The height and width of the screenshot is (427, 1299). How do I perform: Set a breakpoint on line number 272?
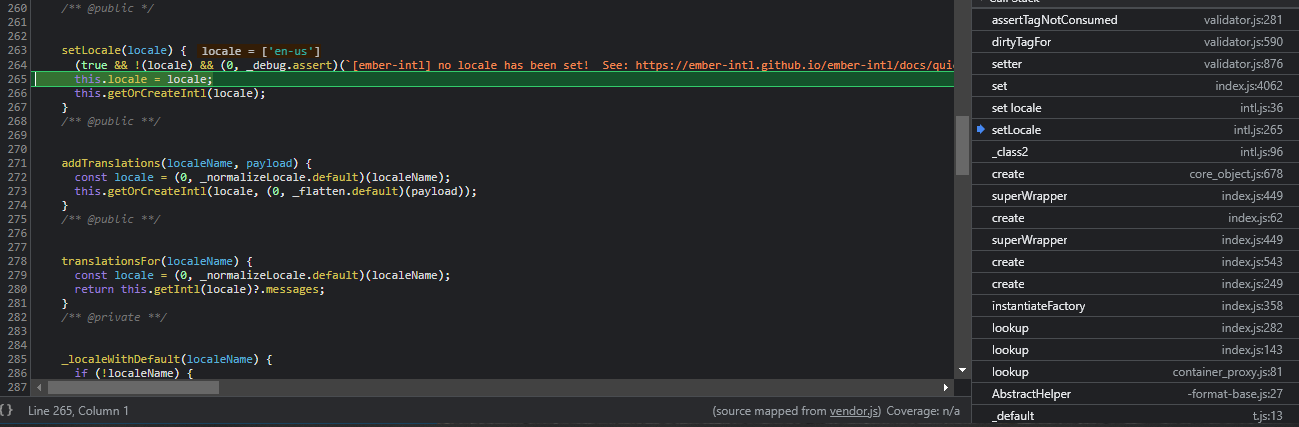point(15,177)
